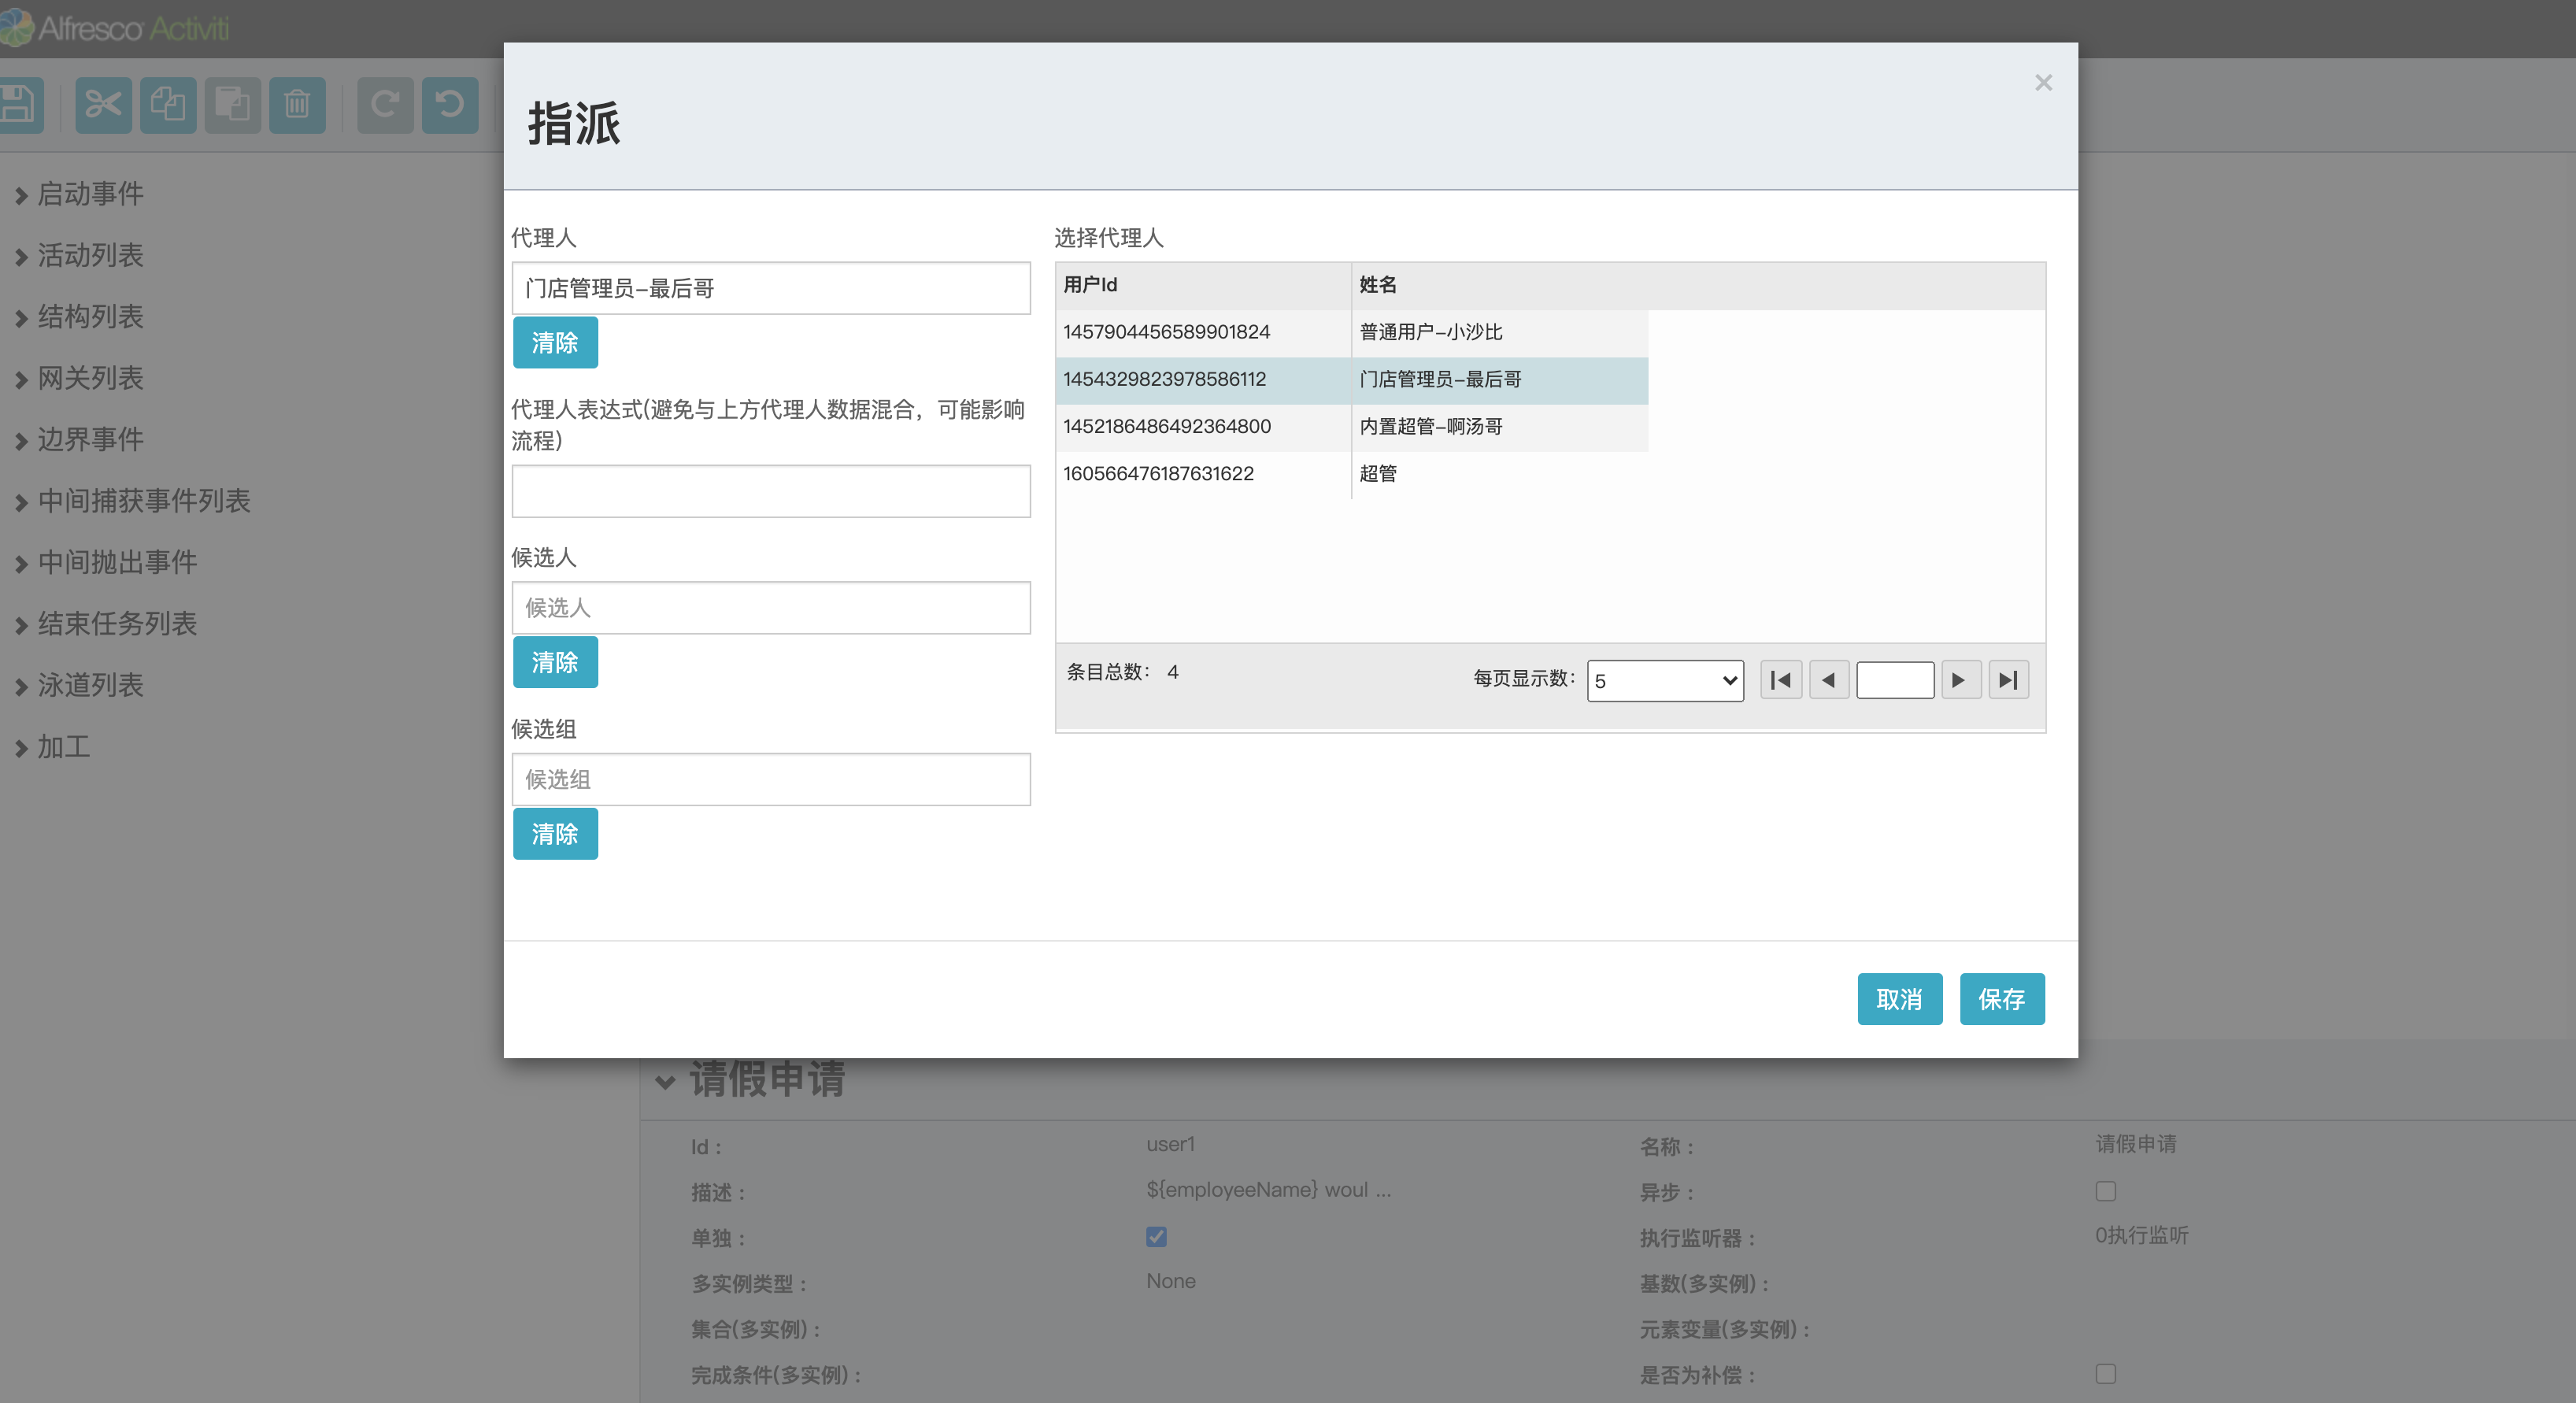Image resolution: width=2576 pixels, height=1403 pixels.
Task: Open the 每页显示数 dropdown
Action: [x=1665, y=681]
